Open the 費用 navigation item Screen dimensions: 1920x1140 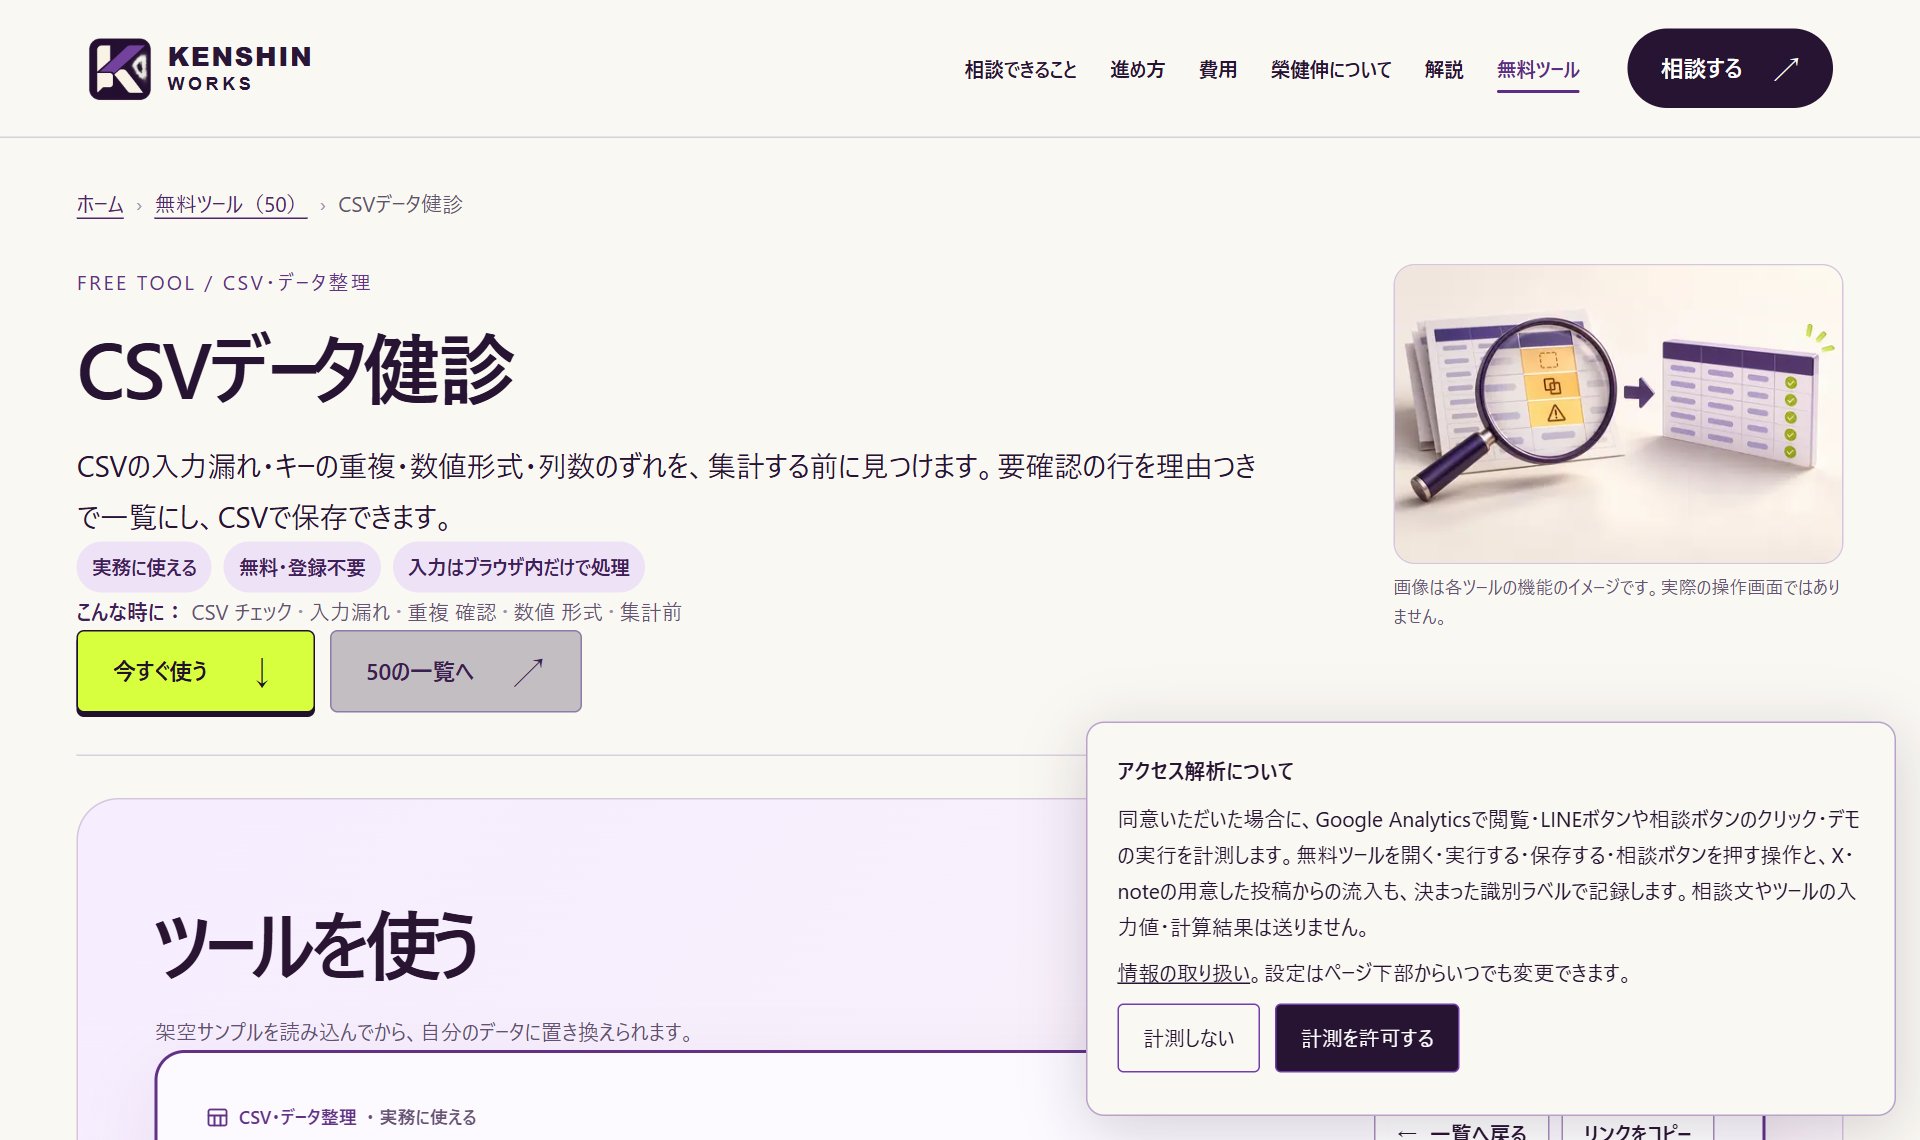1218,70
